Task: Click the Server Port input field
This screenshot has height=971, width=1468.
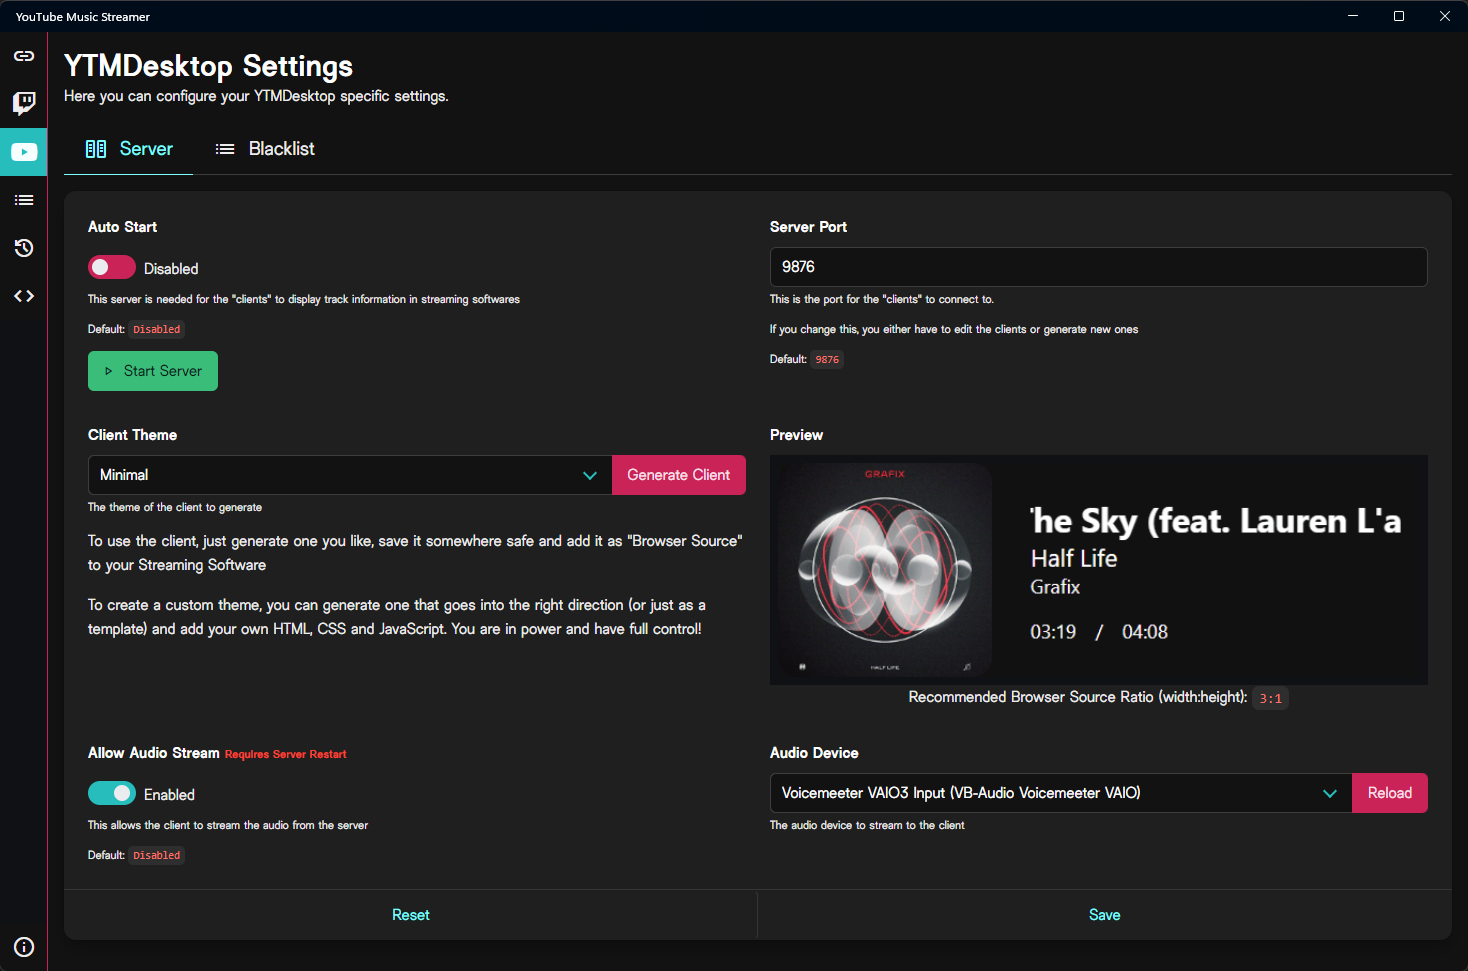Action: coord(1099,267)
